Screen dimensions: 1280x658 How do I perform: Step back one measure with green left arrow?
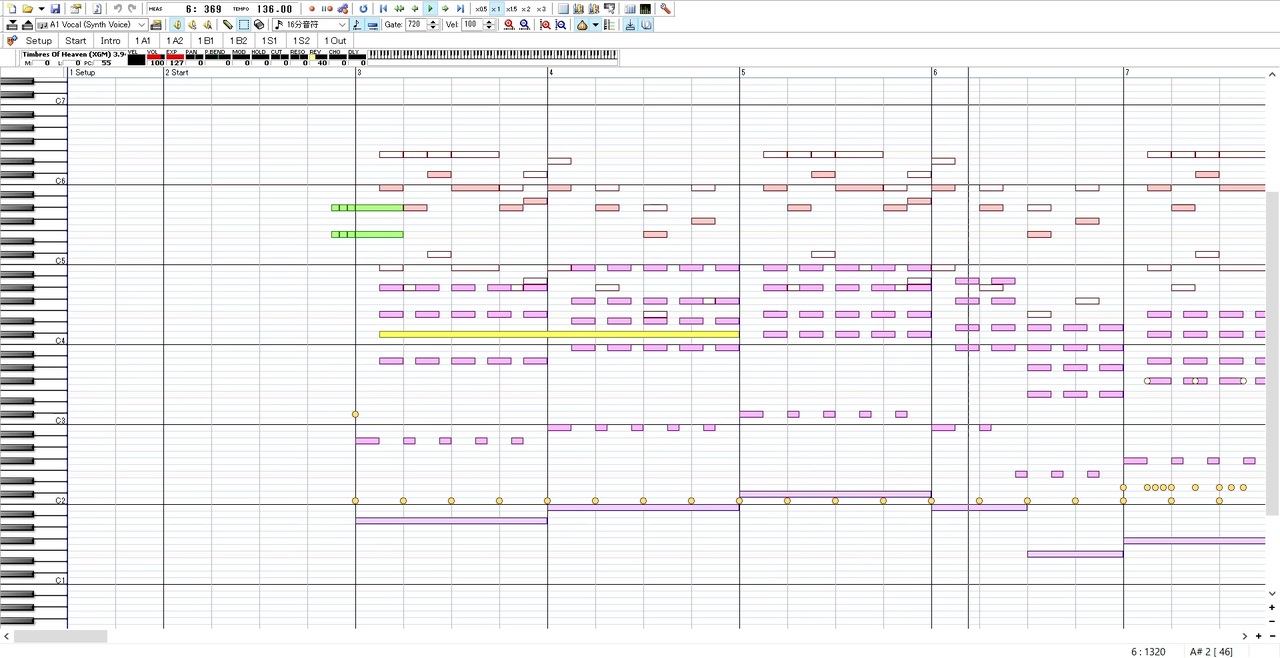click(x=415, y=9)
